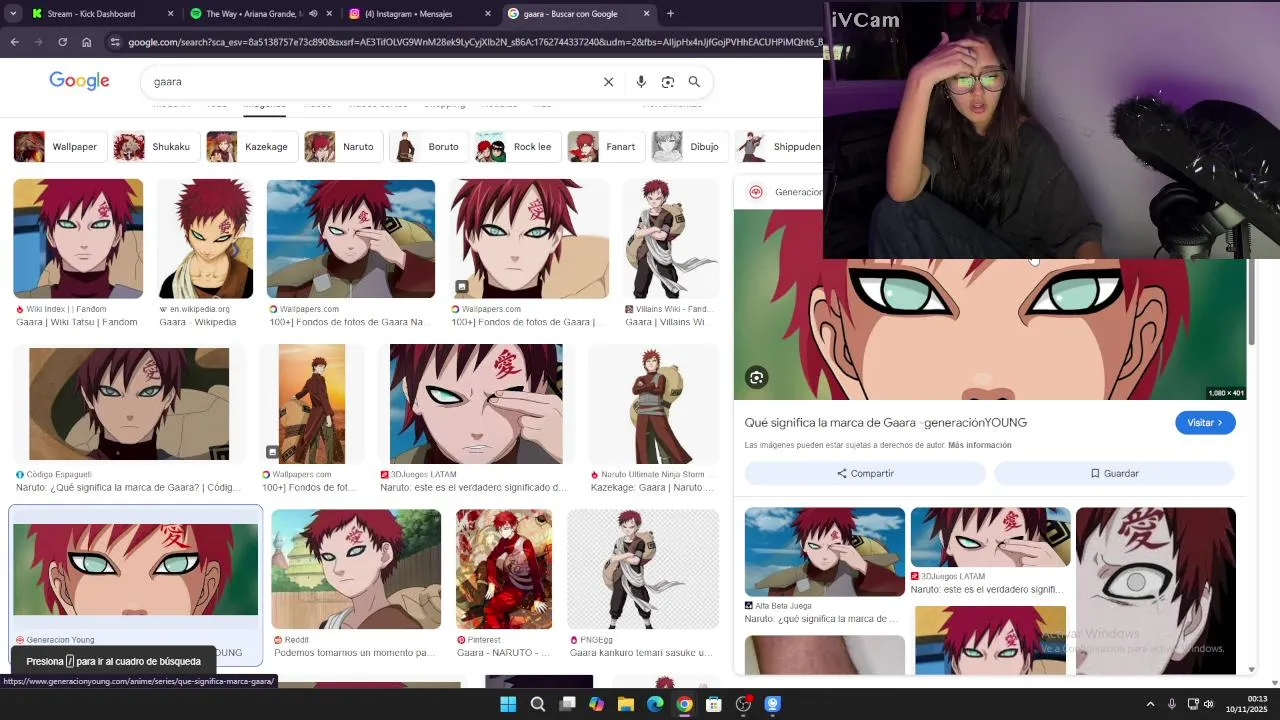Open Microsoft Edge from taskbar
Image resolution: width=1280 pixels, height=720 pixels.
click(x=655, y=704)
